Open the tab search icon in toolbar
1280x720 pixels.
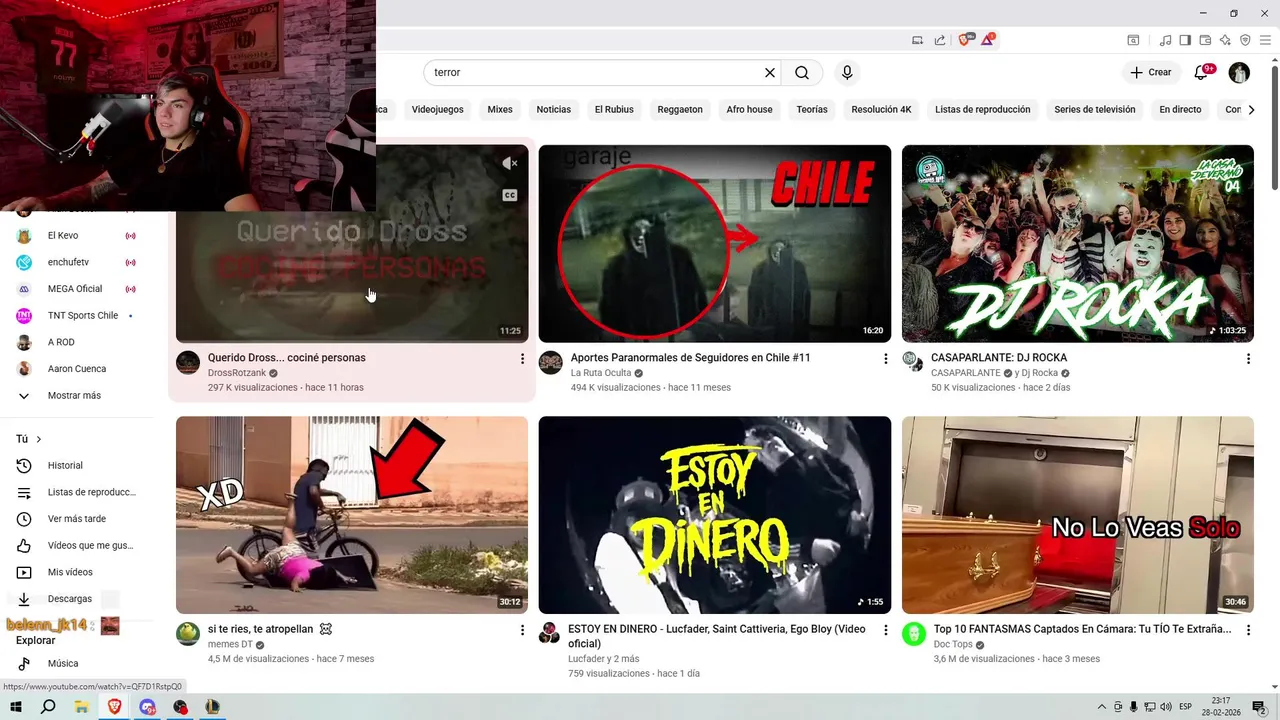(x=1133, y=40)
